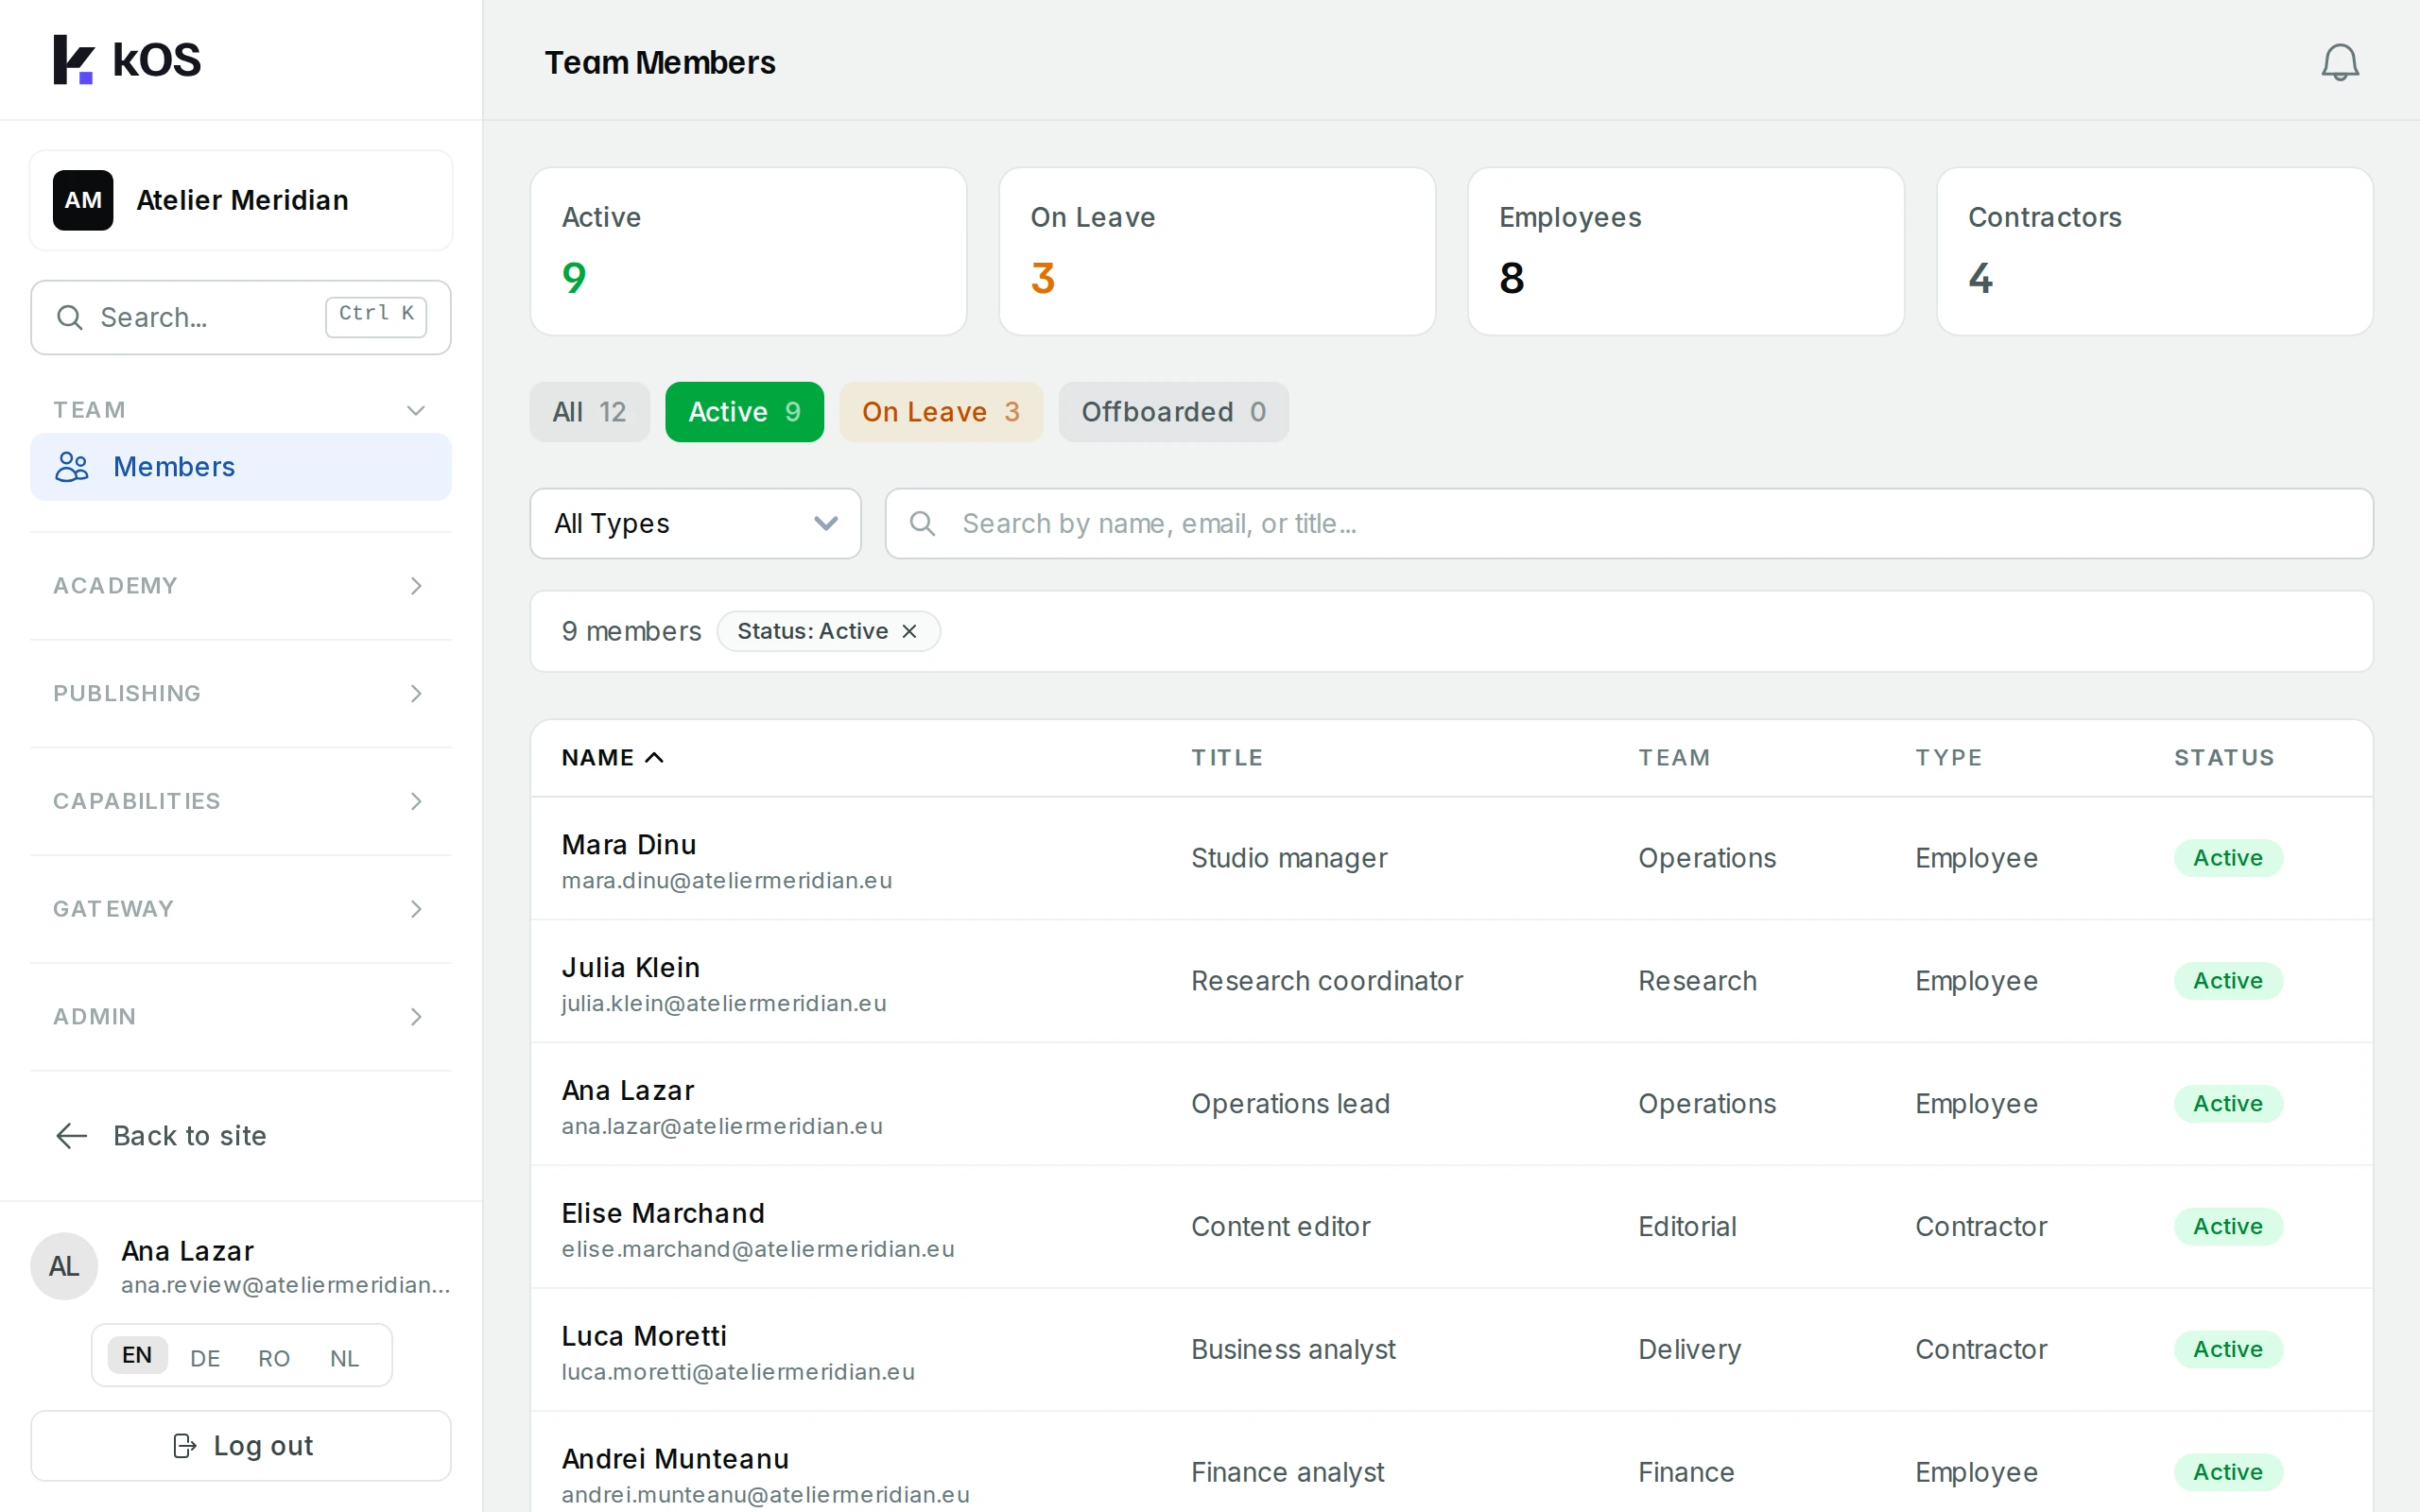Switch language to NL

(344, 1358)
